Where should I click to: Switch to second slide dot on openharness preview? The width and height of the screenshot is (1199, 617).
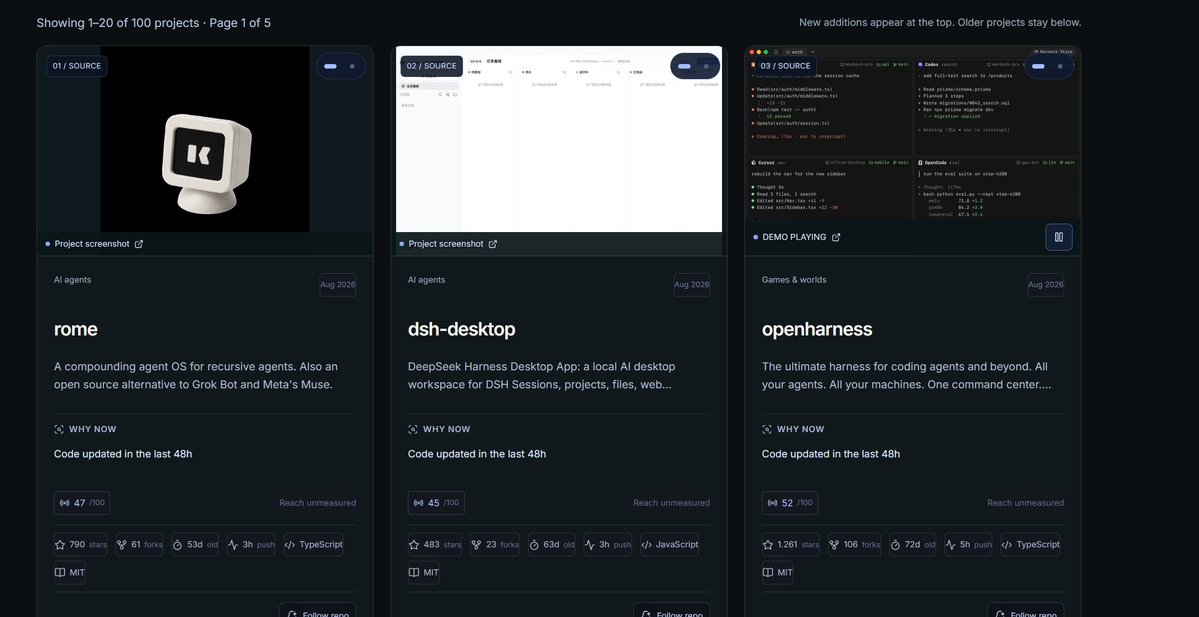(x=1060, y=67)
